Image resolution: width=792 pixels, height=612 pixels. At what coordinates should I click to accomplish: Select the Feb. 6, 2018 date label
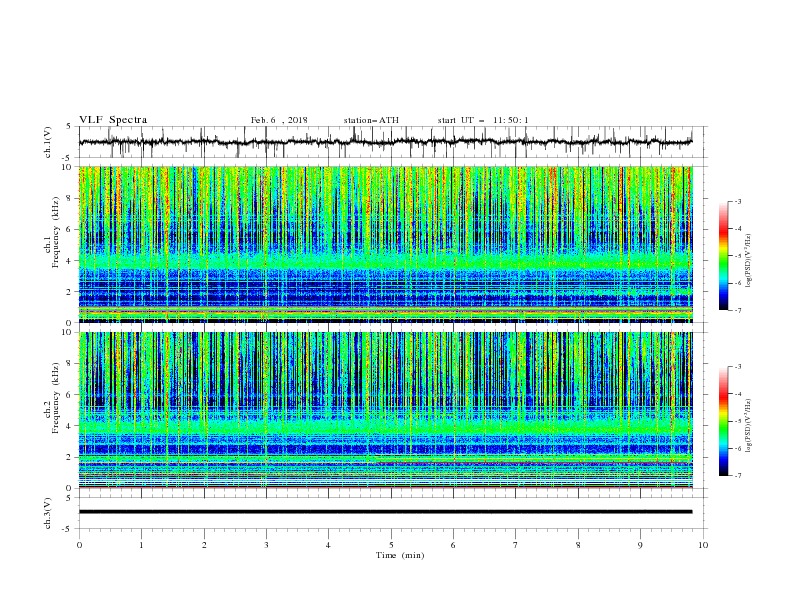[279, 120]
